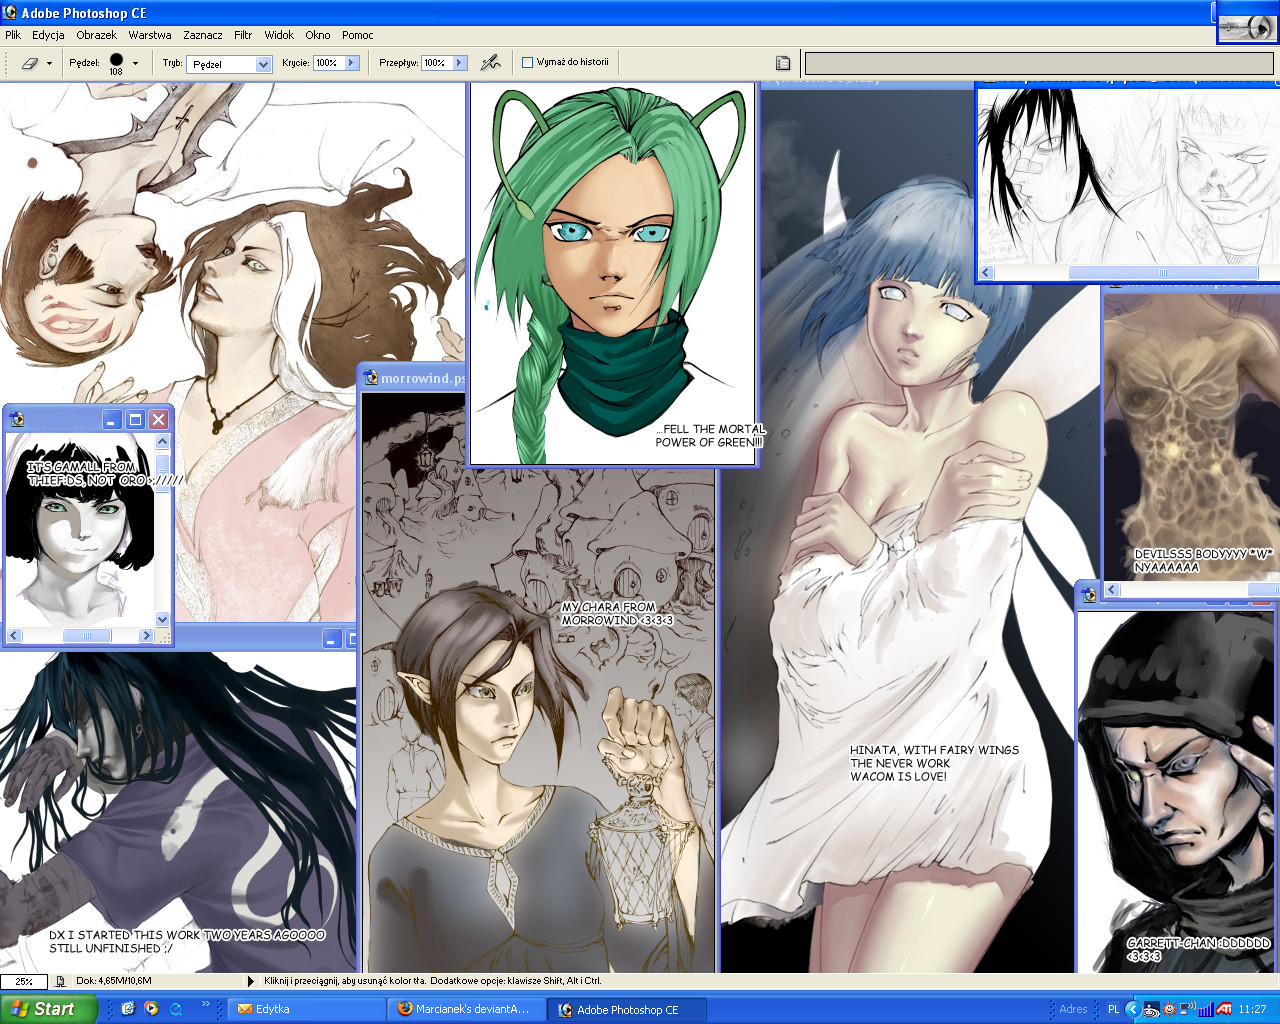Screen dimensions: 1280x1024
Task: Expand the quick launch chevron
Action: [205, 1004]
